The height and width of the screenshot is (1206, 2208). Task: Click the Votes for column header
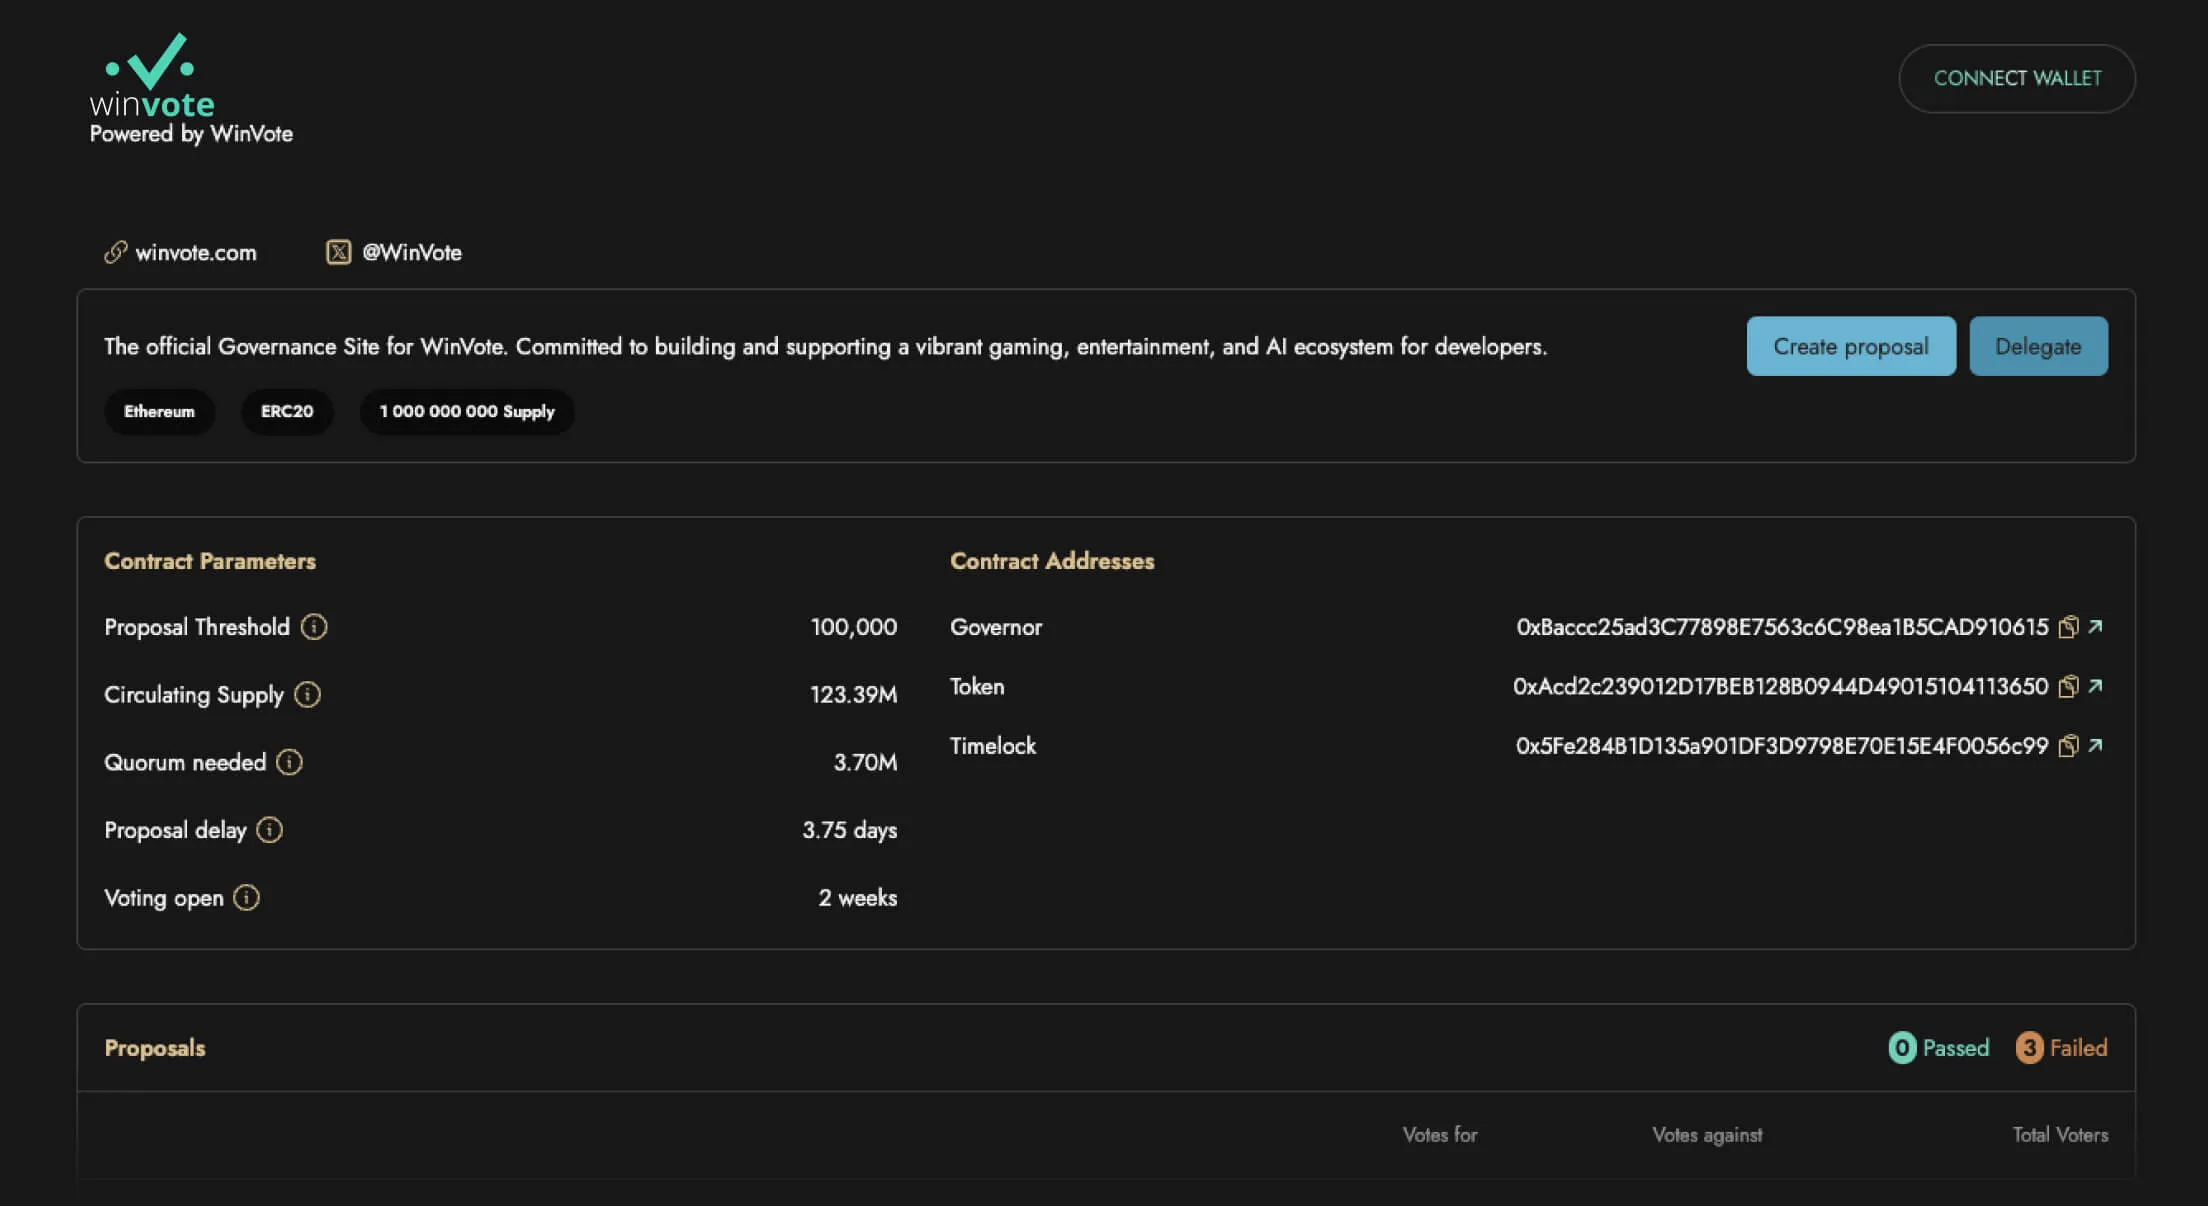(x=1439, y=1135)
